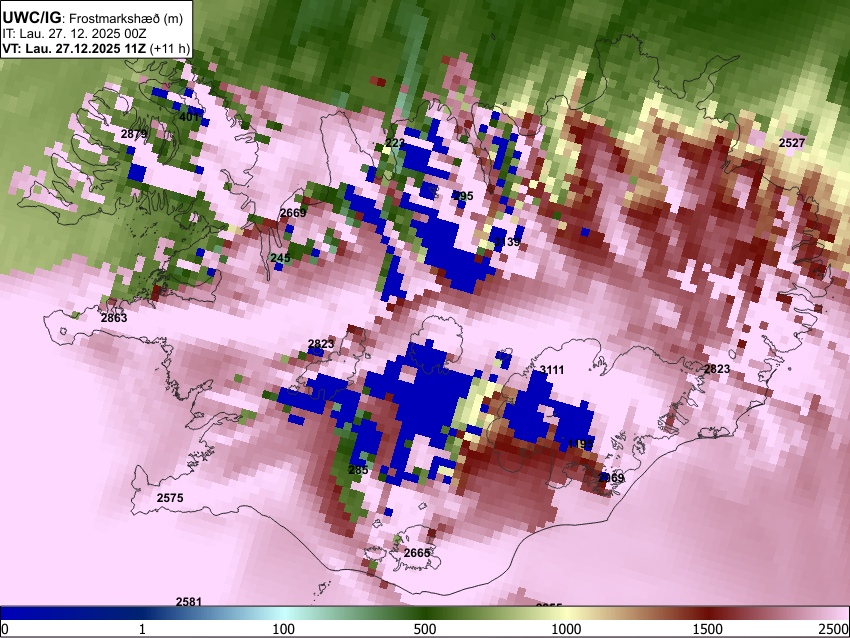Click the 'VT: Lau. 27.12.2025 11Z (+11 h)' line
850x638 pixels.
pyautogui.click(x=96, y=48)
